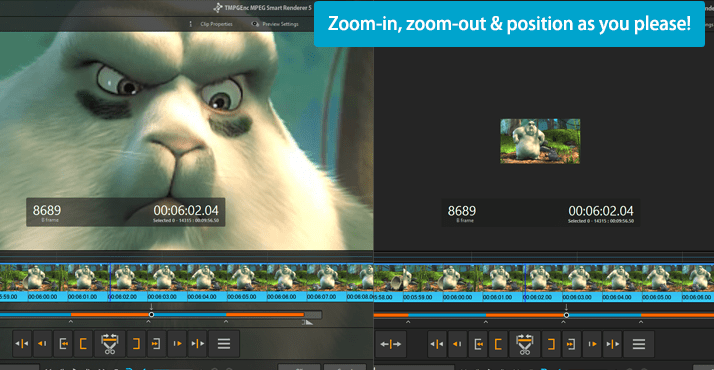The width and height of the screenshot is (714, 370).
Task: Open the Clip Properties menu
Action: coord(216,24)
